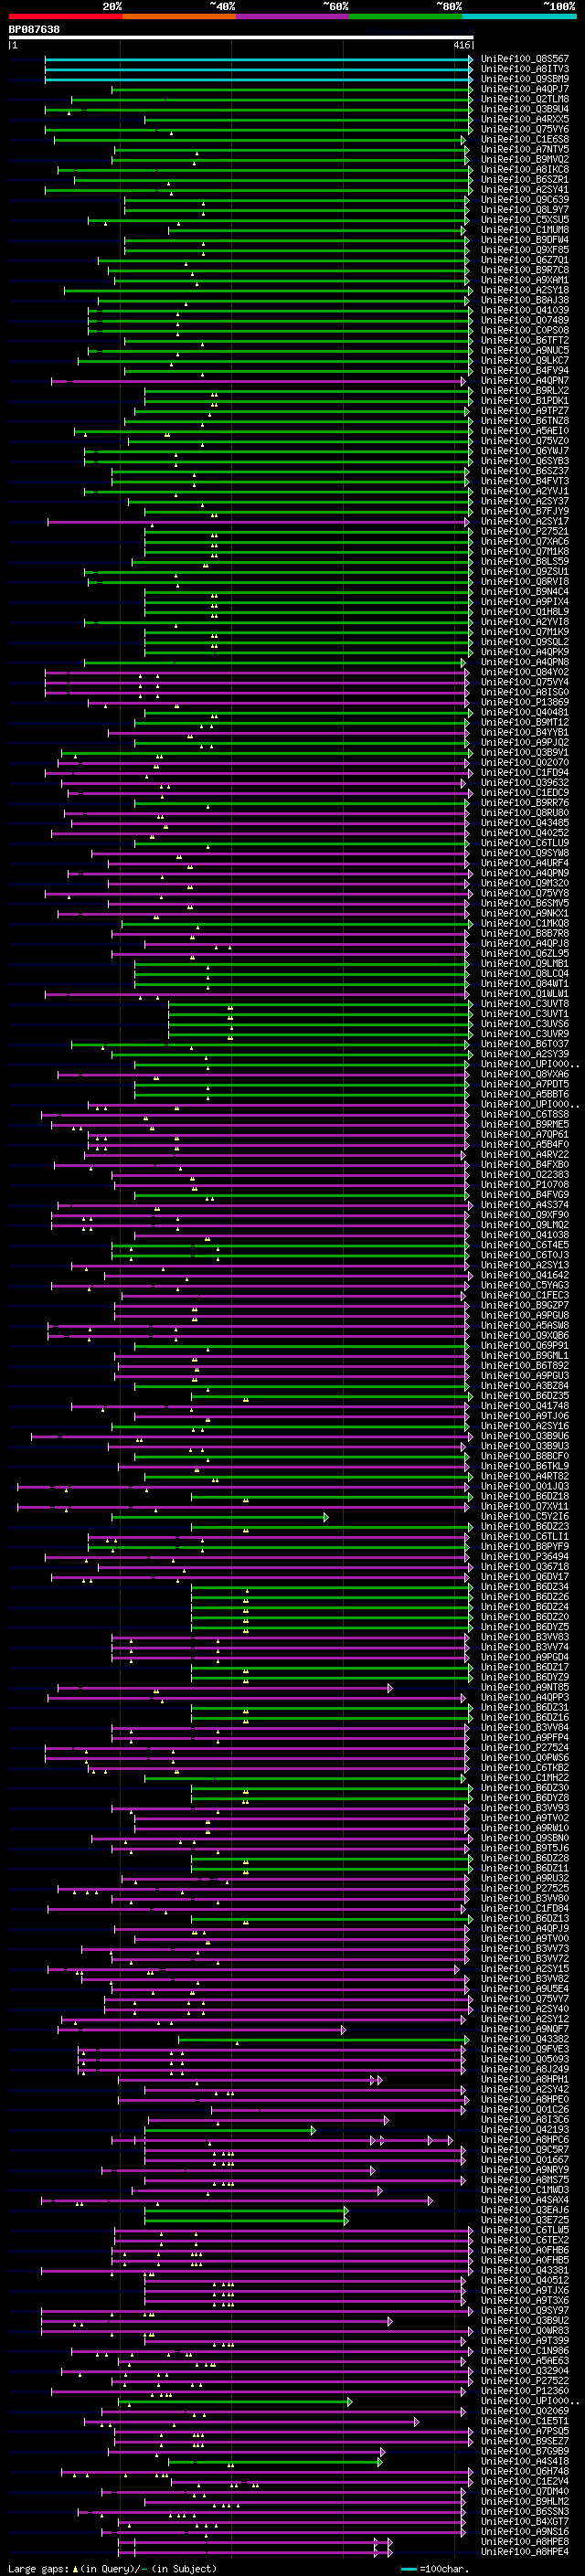
Task: Select the UniRef100_Q3EAJ6 label
Action: click(525, 2210)
